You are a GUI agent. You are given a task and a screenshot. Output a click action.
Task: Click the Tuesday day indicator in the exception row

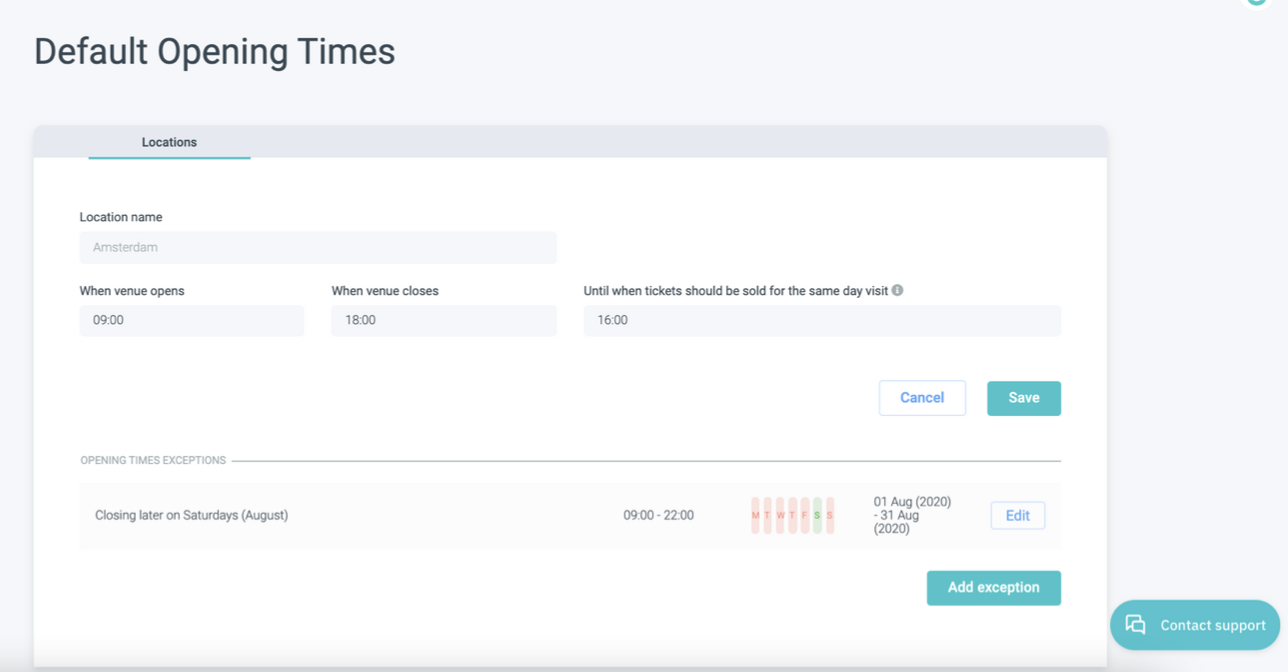(767, 516)
